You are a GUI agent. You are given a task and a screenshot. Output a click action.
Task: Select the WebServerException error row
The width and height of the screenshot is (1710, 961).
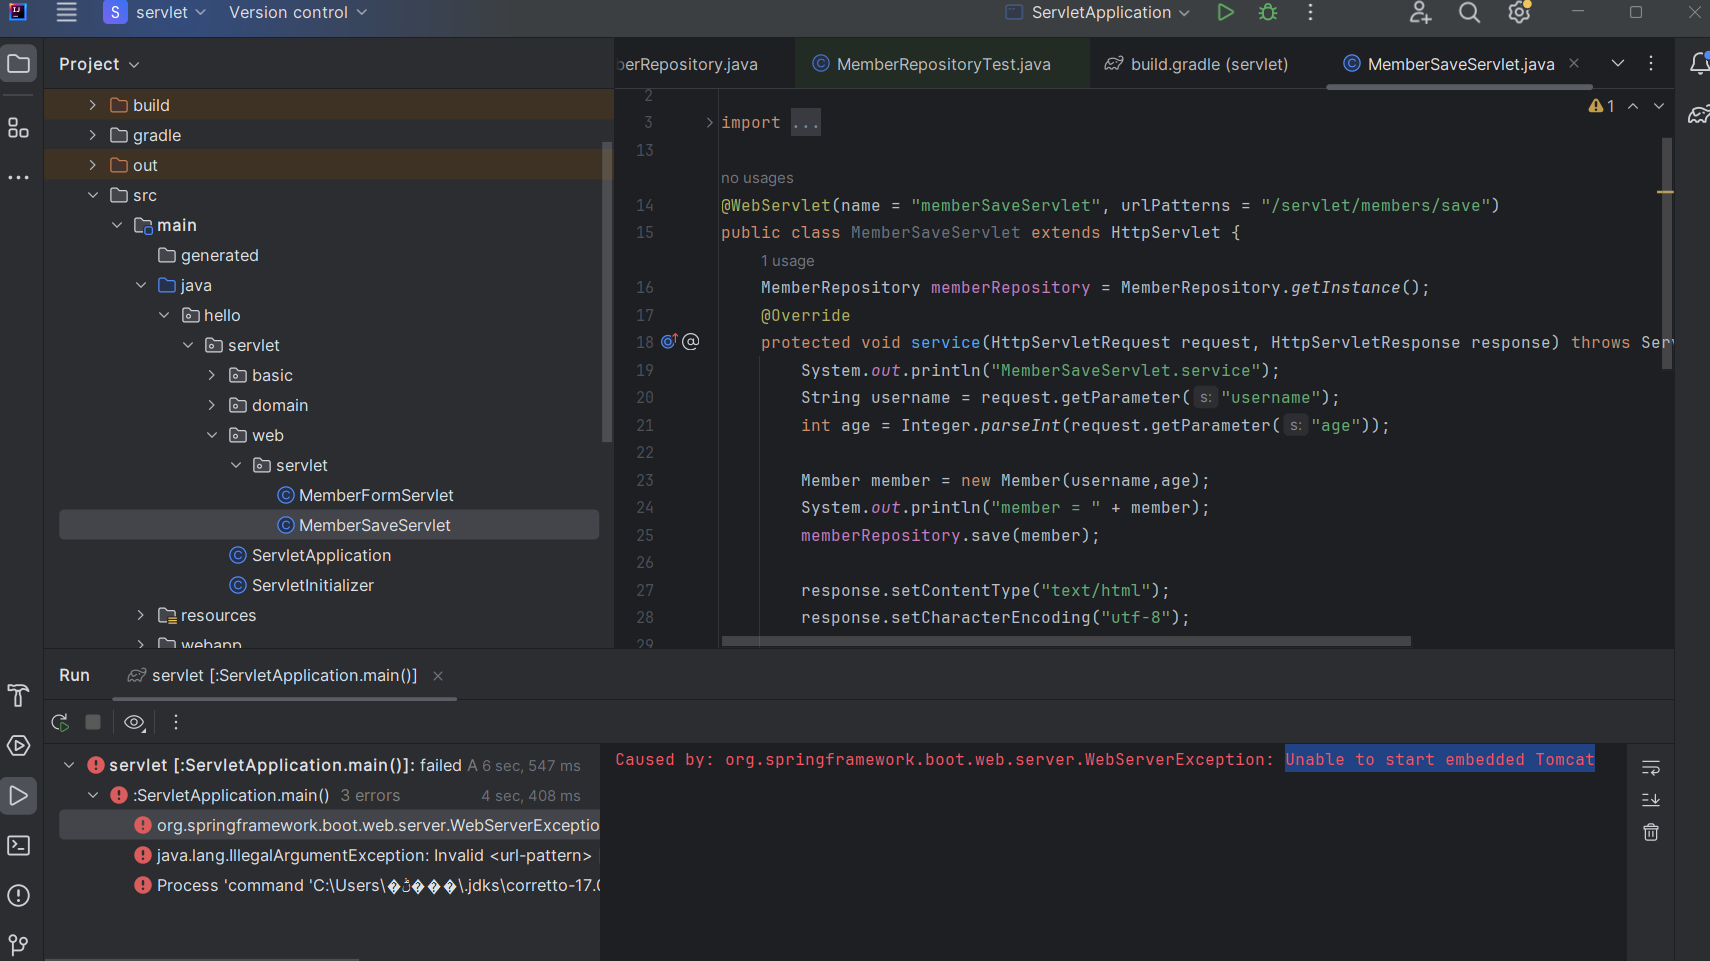coord(329,825)
